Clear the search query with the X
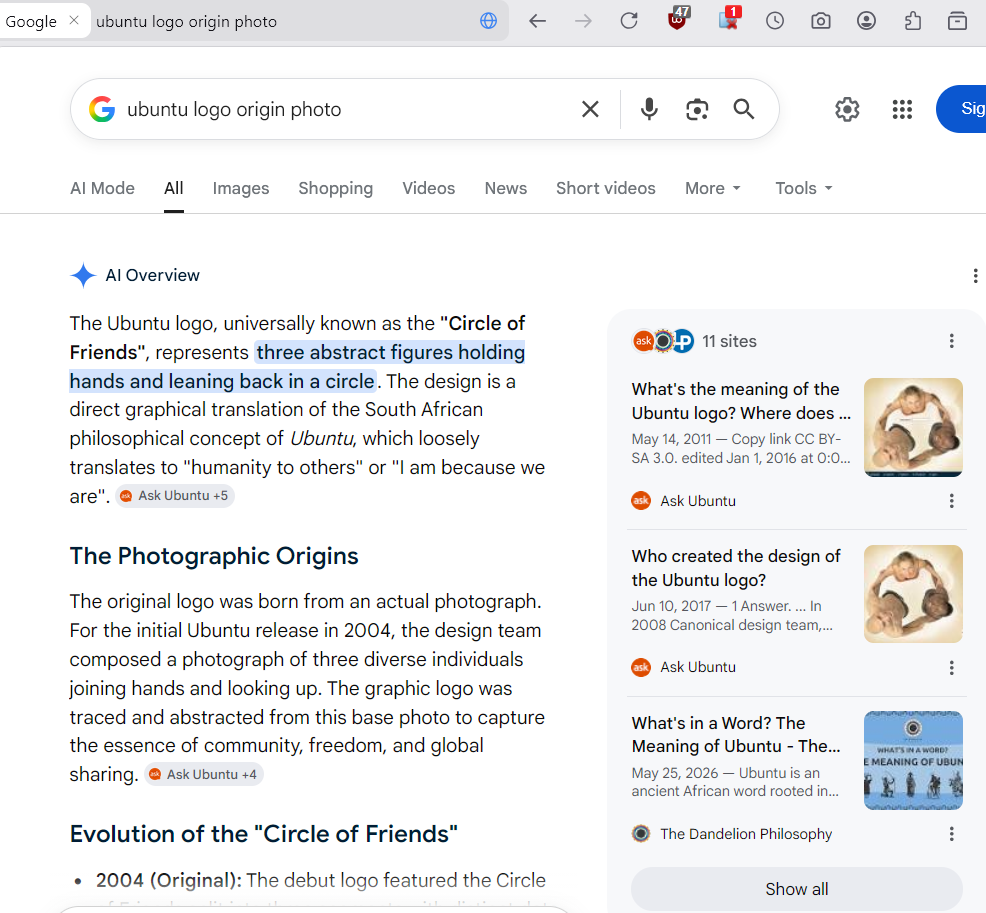The height and width of the screenshot is (913, 986). point(590,109)
